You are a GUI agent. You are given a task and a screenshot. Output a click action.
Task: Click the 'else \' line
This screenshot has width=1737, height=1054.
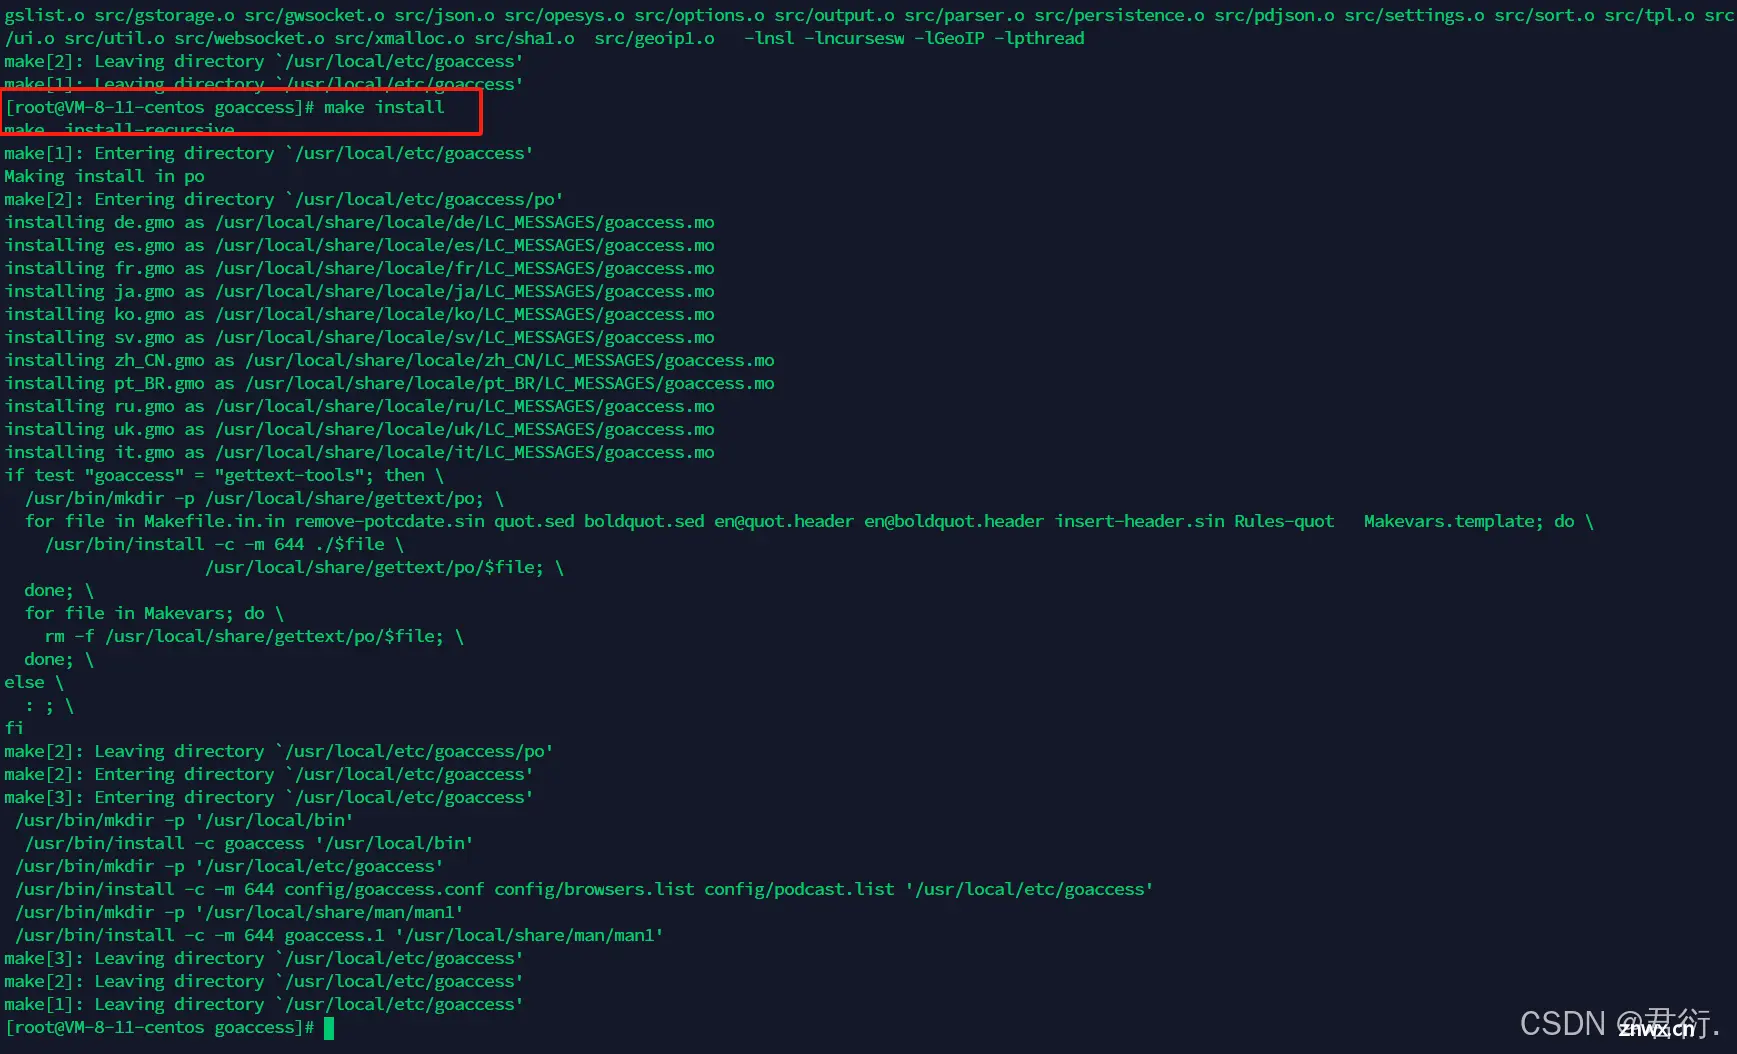(x=34, y=682)
